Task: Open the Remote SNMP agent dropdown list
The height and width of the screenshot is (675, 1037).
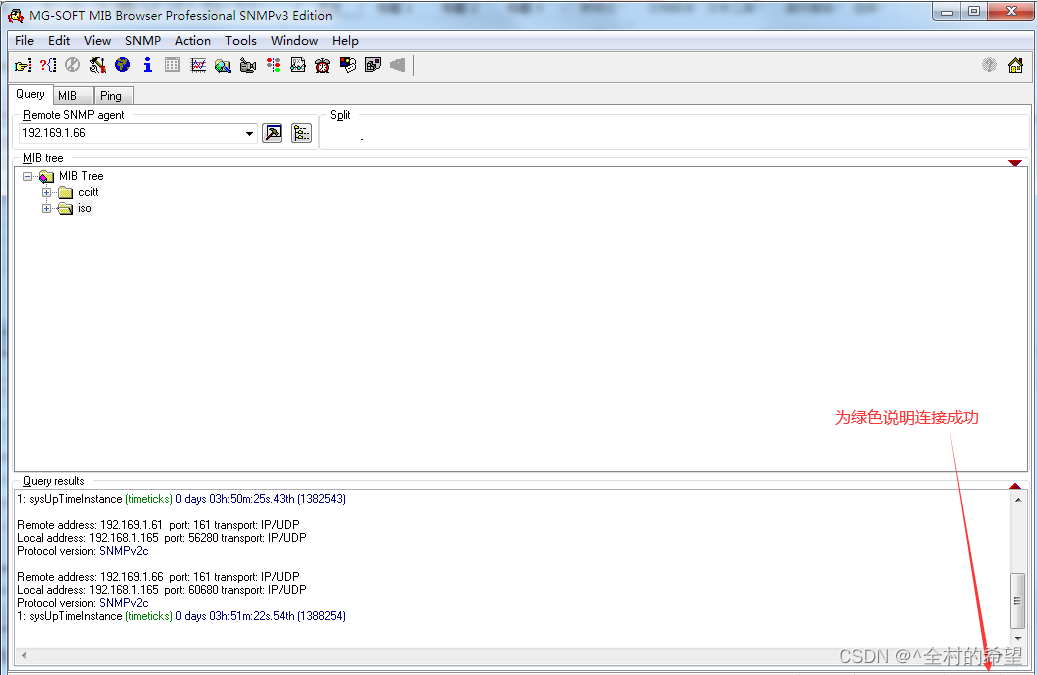Action: (248, 133)
